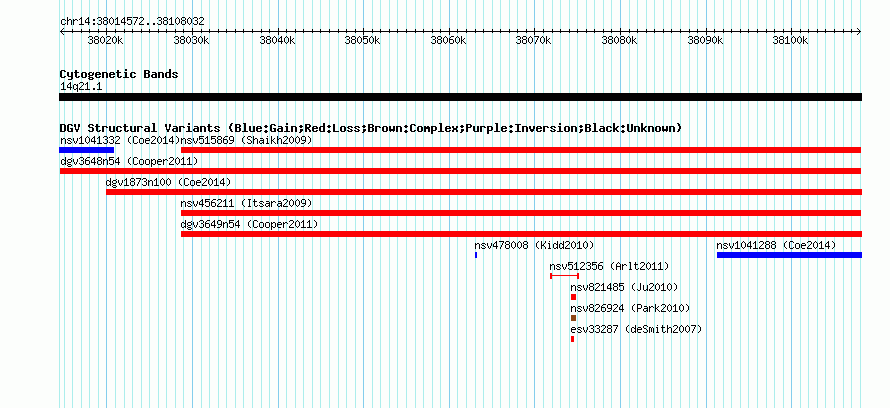The width and height of the screenshot is (890, 408).
Task: Select the nsv456211 red loss bar
Action: (521, 213)
